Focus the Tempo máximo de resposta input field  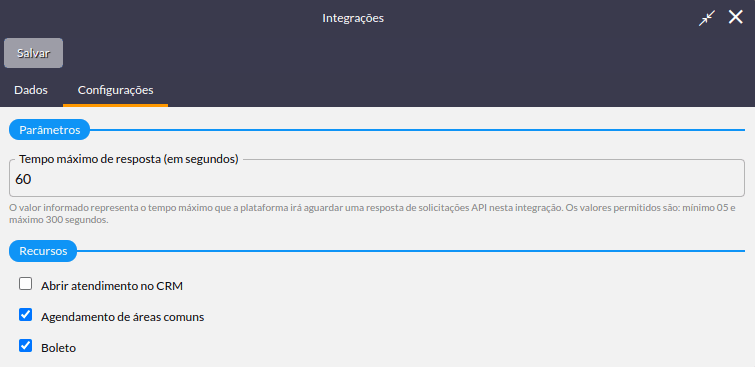(377, 179)
